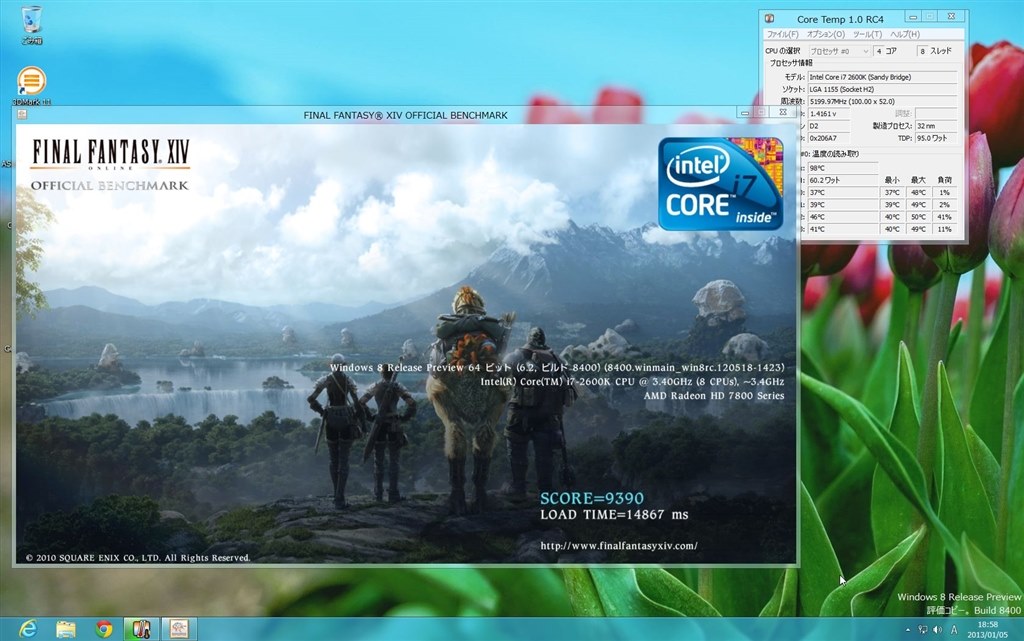Switch to Core Temp taskbar button
The height and width of the screenshot is (641, 1024).
click(x=141, y=629)
